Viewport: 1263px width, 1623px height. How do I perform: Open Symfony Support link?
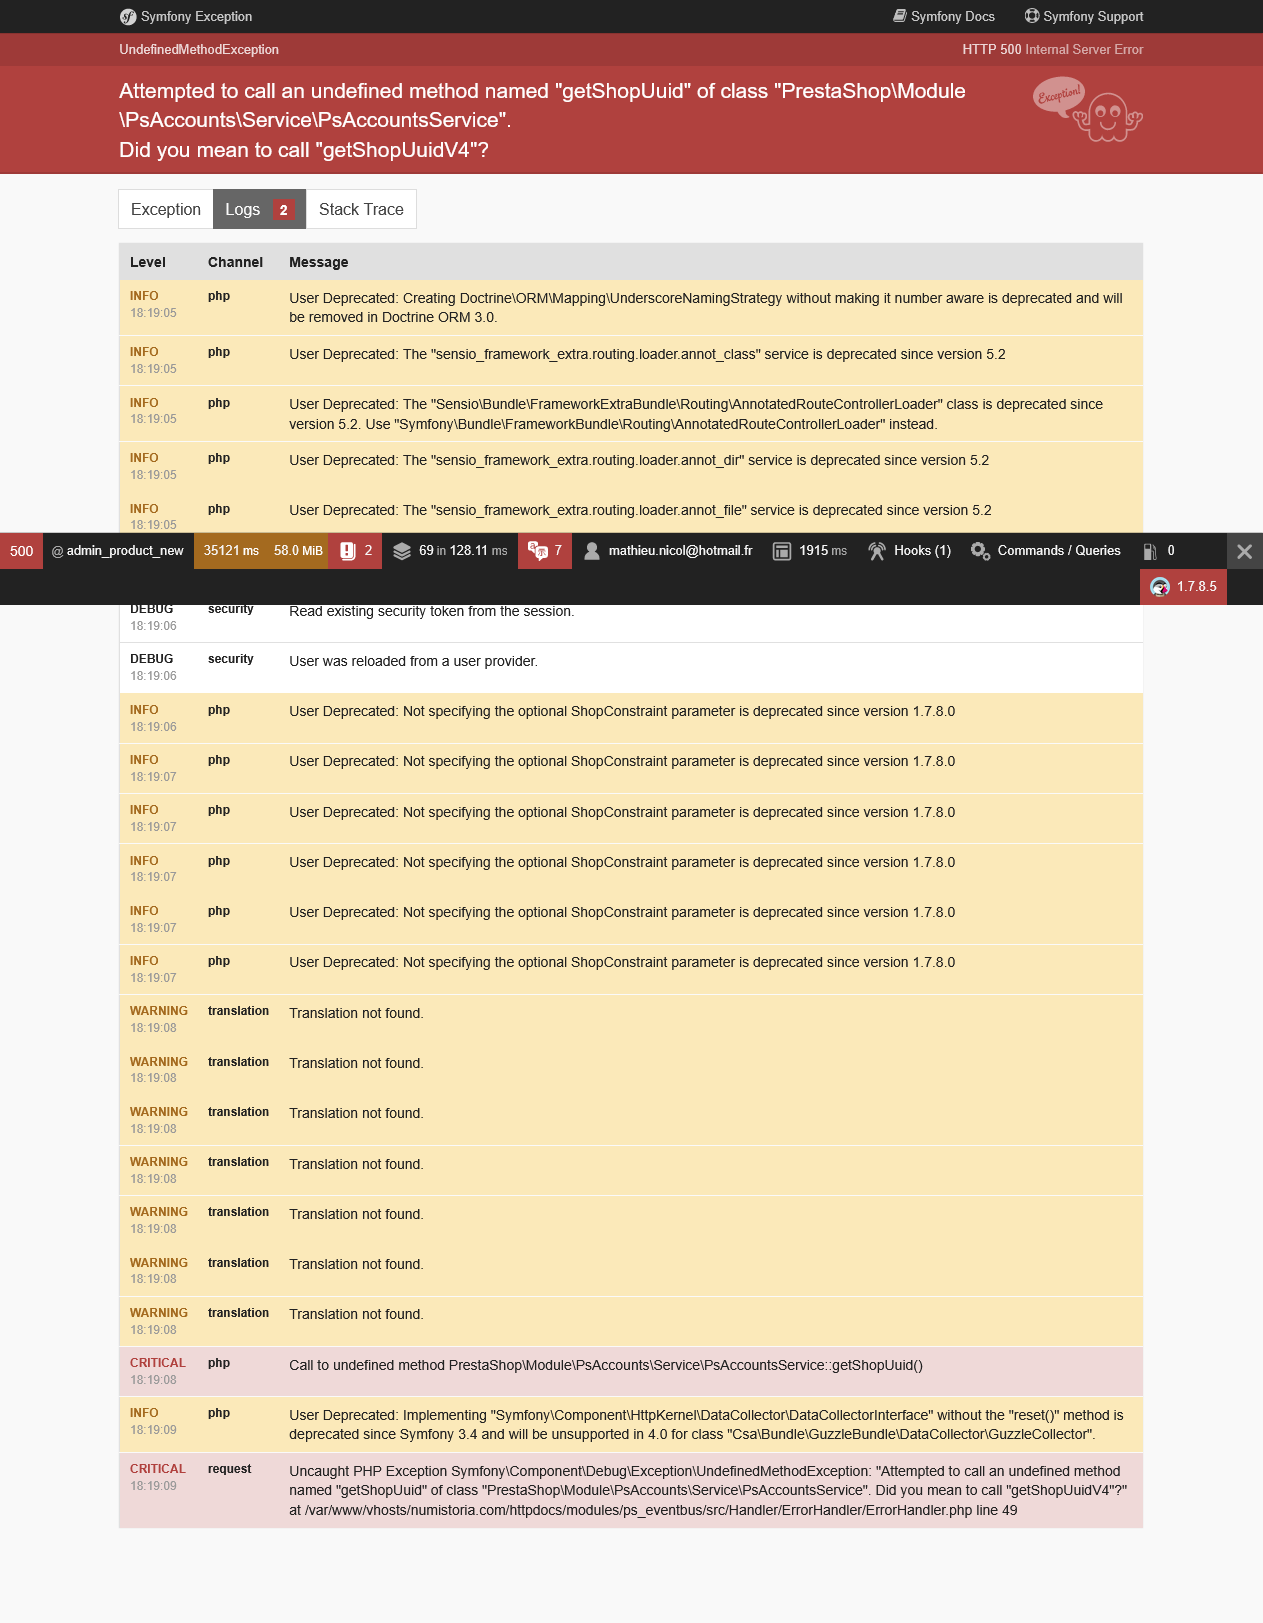(x=1084, y=17)
